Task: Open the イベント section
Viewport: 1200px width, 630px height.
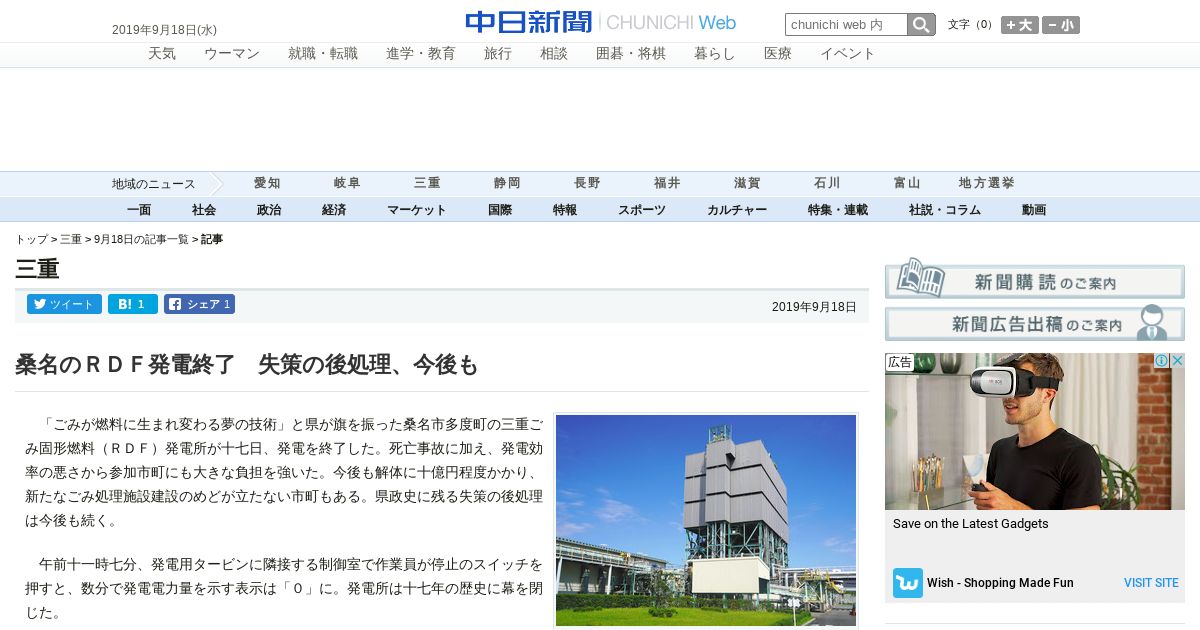Action: tap(848, 54)
